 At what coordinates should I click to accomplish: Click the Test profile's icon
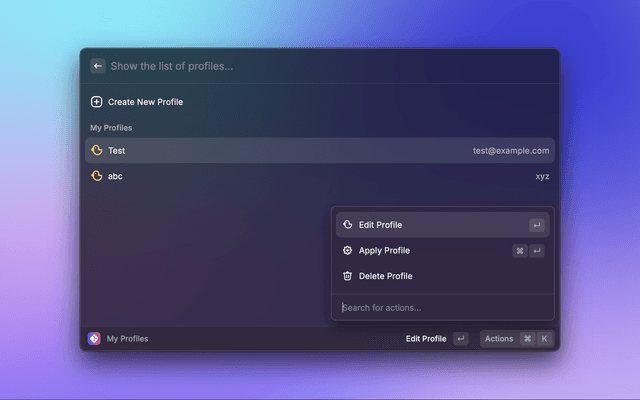coord(97,150)
